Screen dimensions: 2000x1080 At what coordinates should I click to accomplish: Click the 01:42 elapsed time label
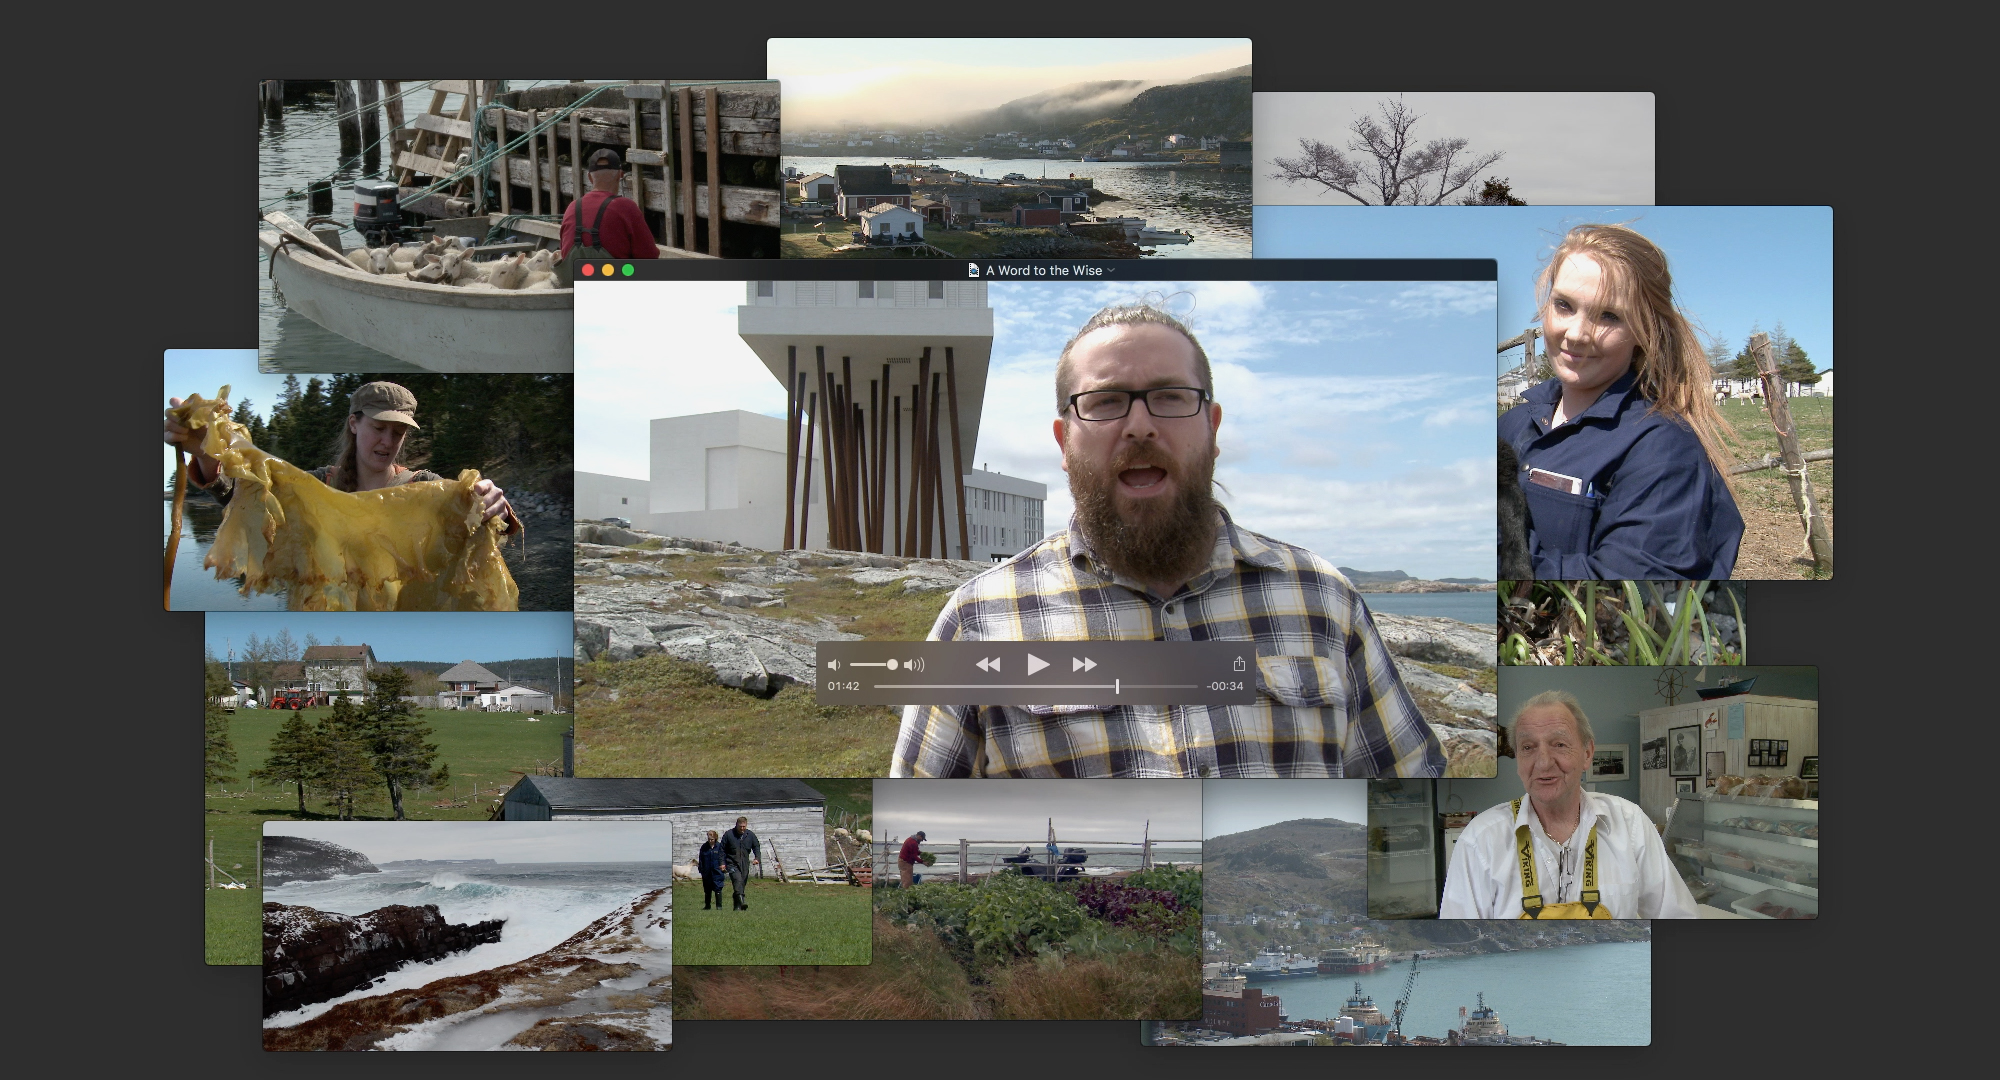(x=843, y=686)
